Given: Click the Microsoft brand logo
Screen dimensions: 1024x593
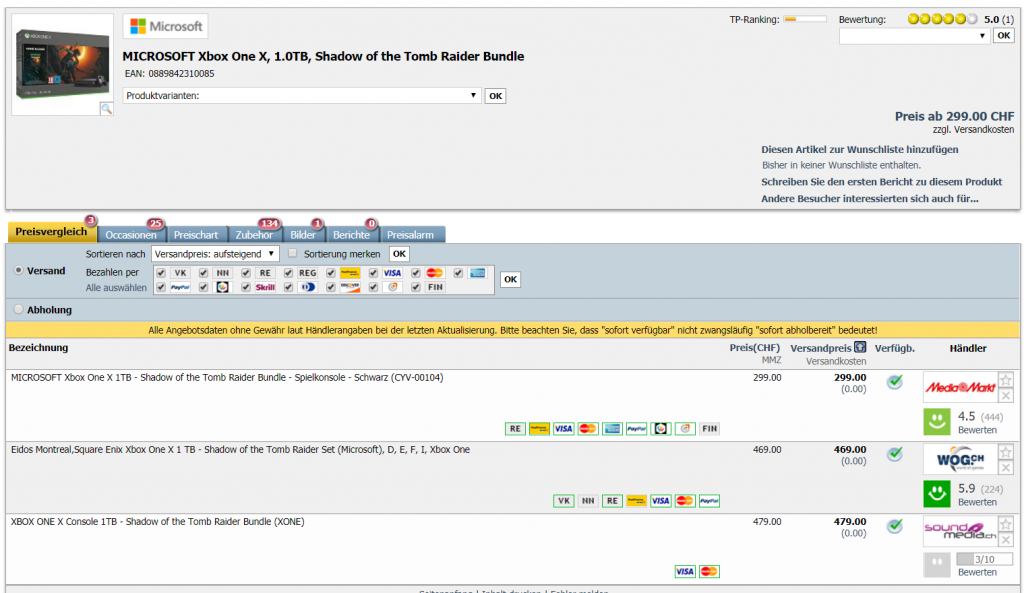Looking at the screenshot, I should (165, 26).
